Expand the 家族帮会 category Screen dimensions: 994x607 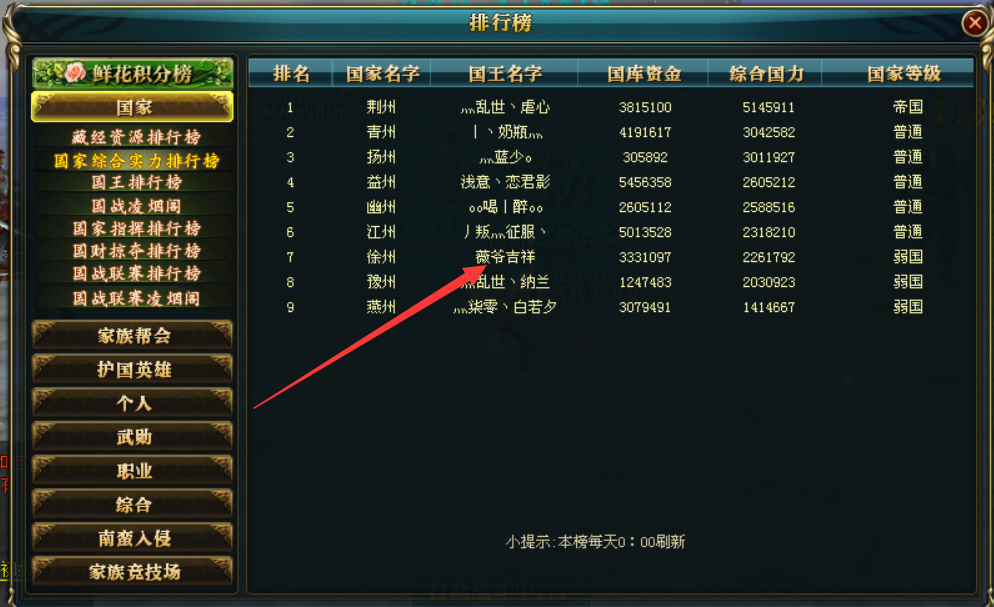(133, 335)
